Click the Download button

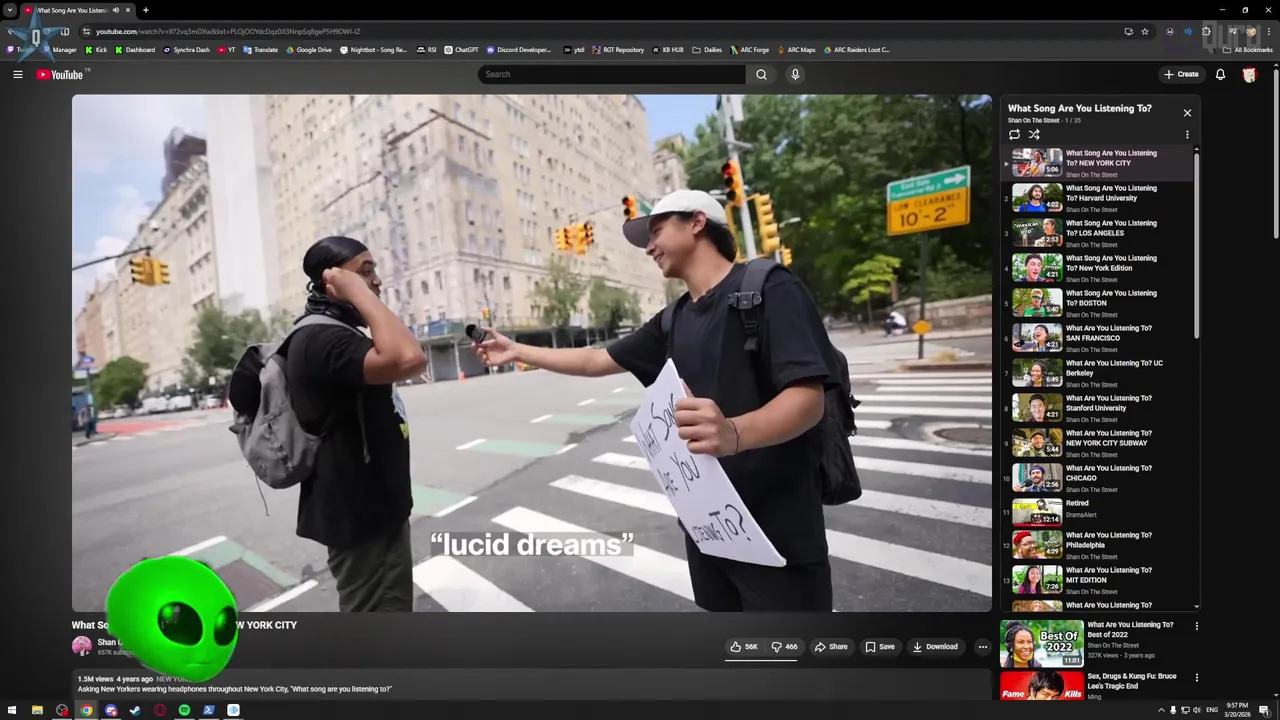click(x=936, y=647)
